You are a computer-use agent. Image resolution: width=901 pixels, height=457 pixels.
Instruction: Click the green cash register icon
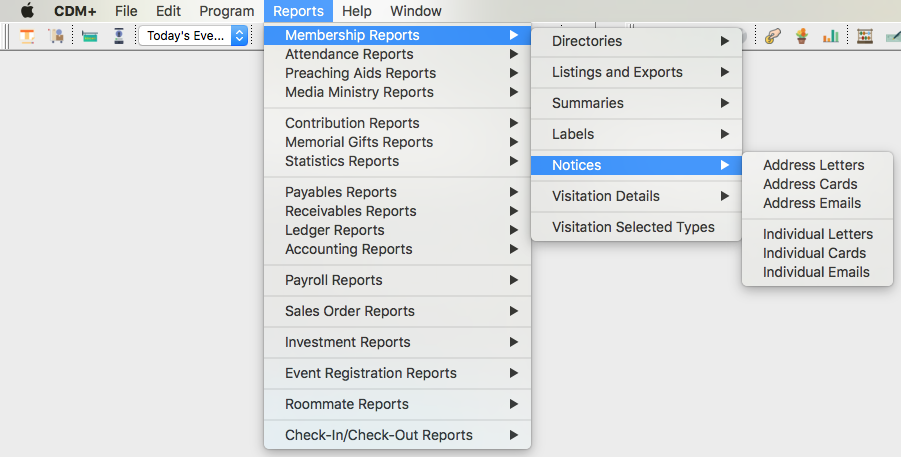pyautogui.click(x=90, y=36)
